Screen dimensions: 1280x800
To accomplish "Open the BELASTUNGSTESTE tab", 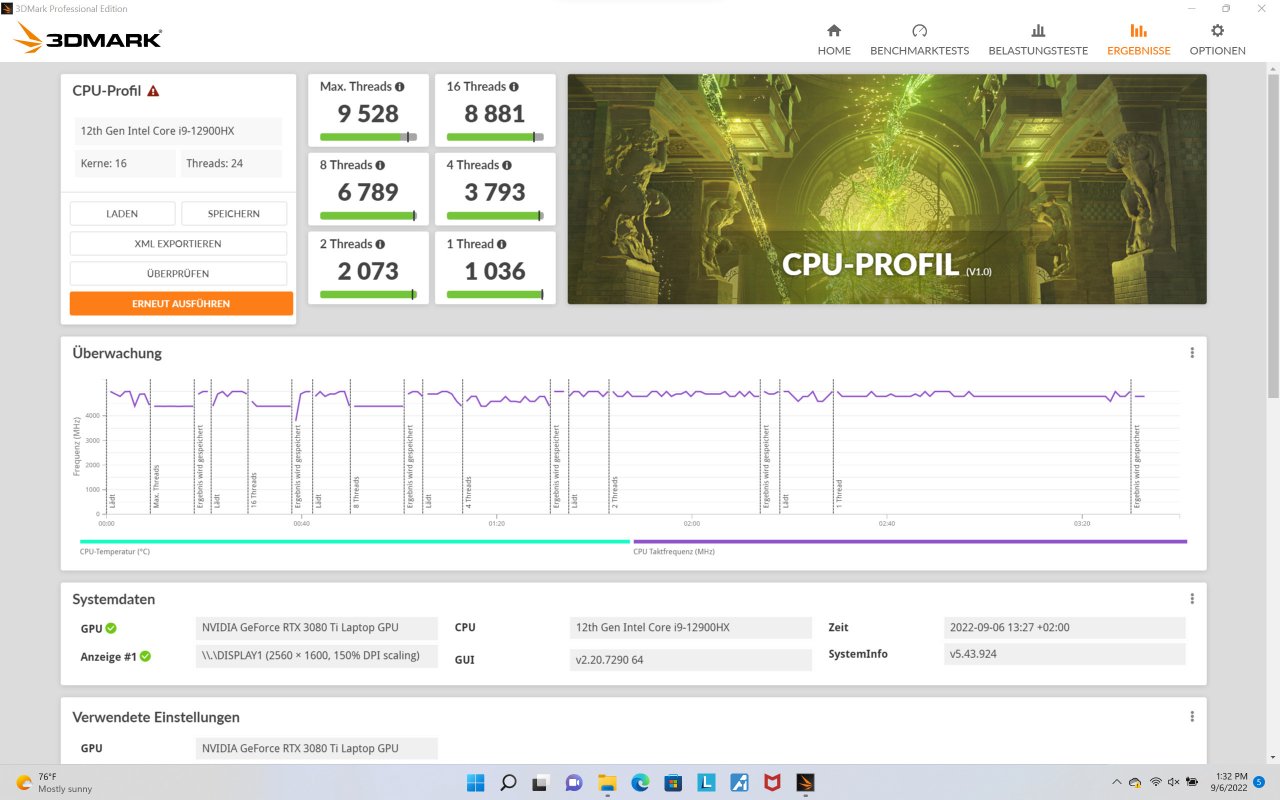I will pyautogui.click(x=1038, y=40).
